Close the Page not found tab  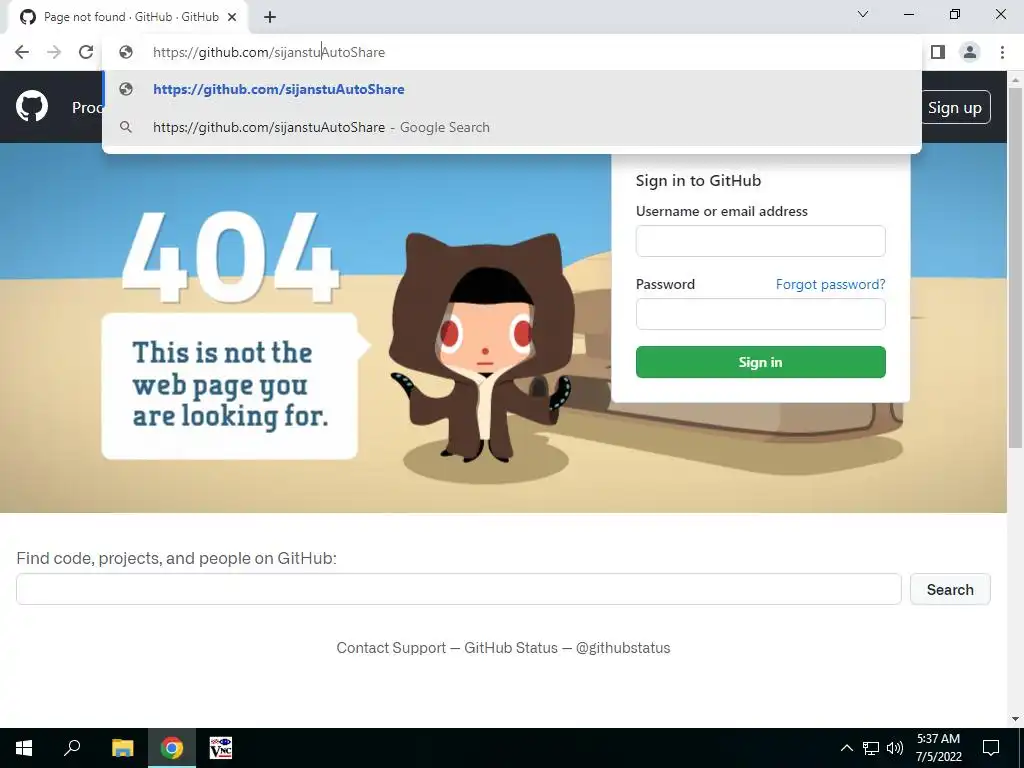pyautogui.click(x=232, y=17)
